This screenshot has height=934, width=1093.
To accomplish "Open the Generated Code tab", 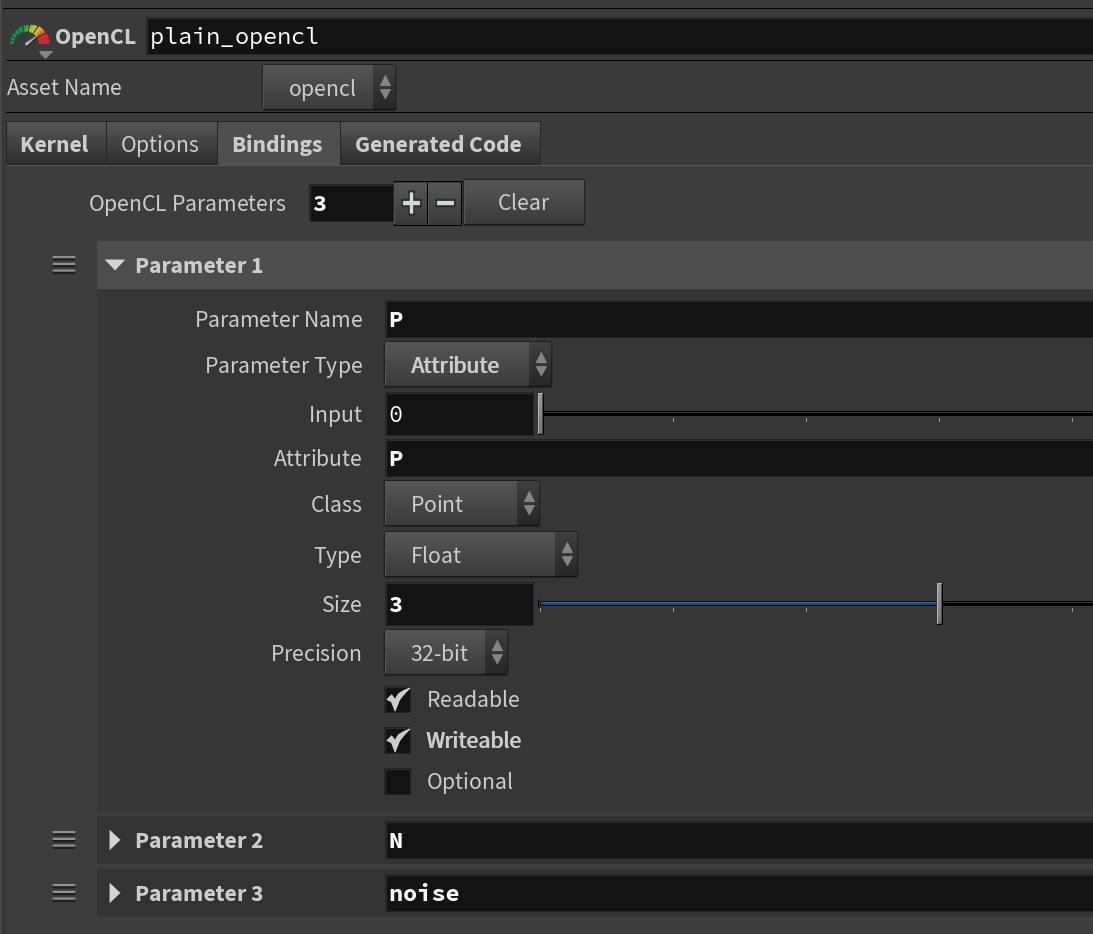I will coord(438,144).
